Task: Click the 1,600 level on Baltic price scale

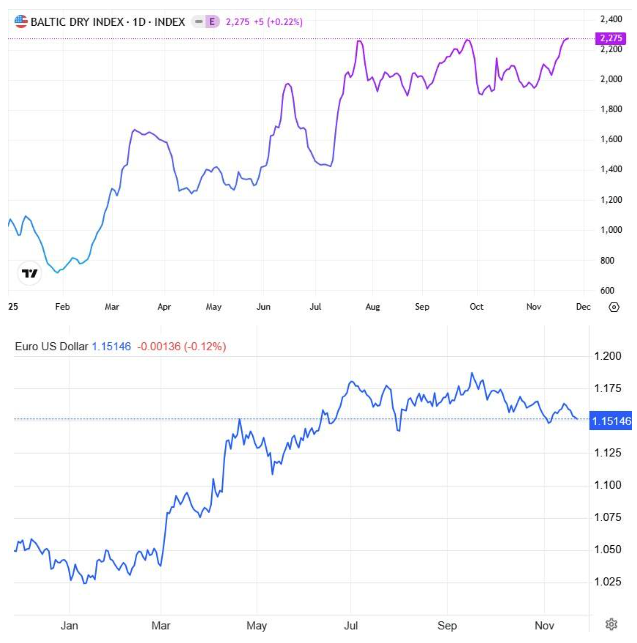Action: [610, 139]
